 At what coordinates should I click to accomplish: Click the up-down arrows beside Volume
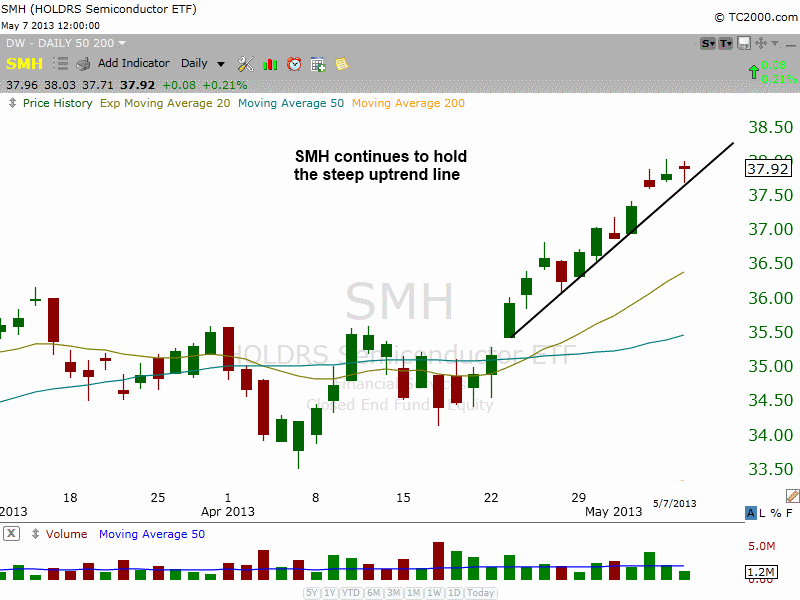coord(35,534)
